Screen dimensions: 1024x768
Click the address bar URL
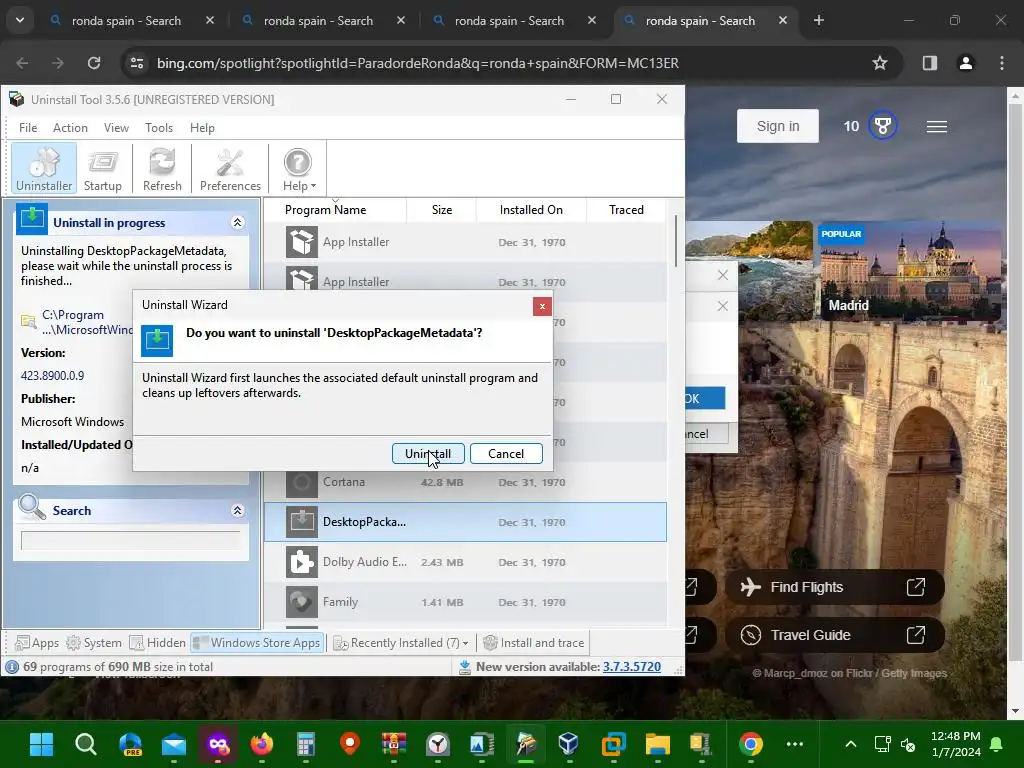click(418, 63)
